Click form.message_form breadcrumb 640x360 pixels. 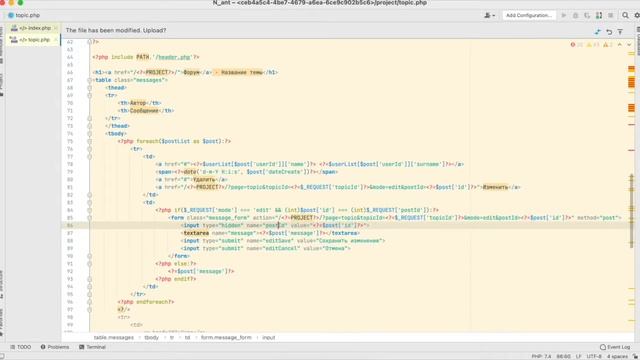[x=226, y=338]
